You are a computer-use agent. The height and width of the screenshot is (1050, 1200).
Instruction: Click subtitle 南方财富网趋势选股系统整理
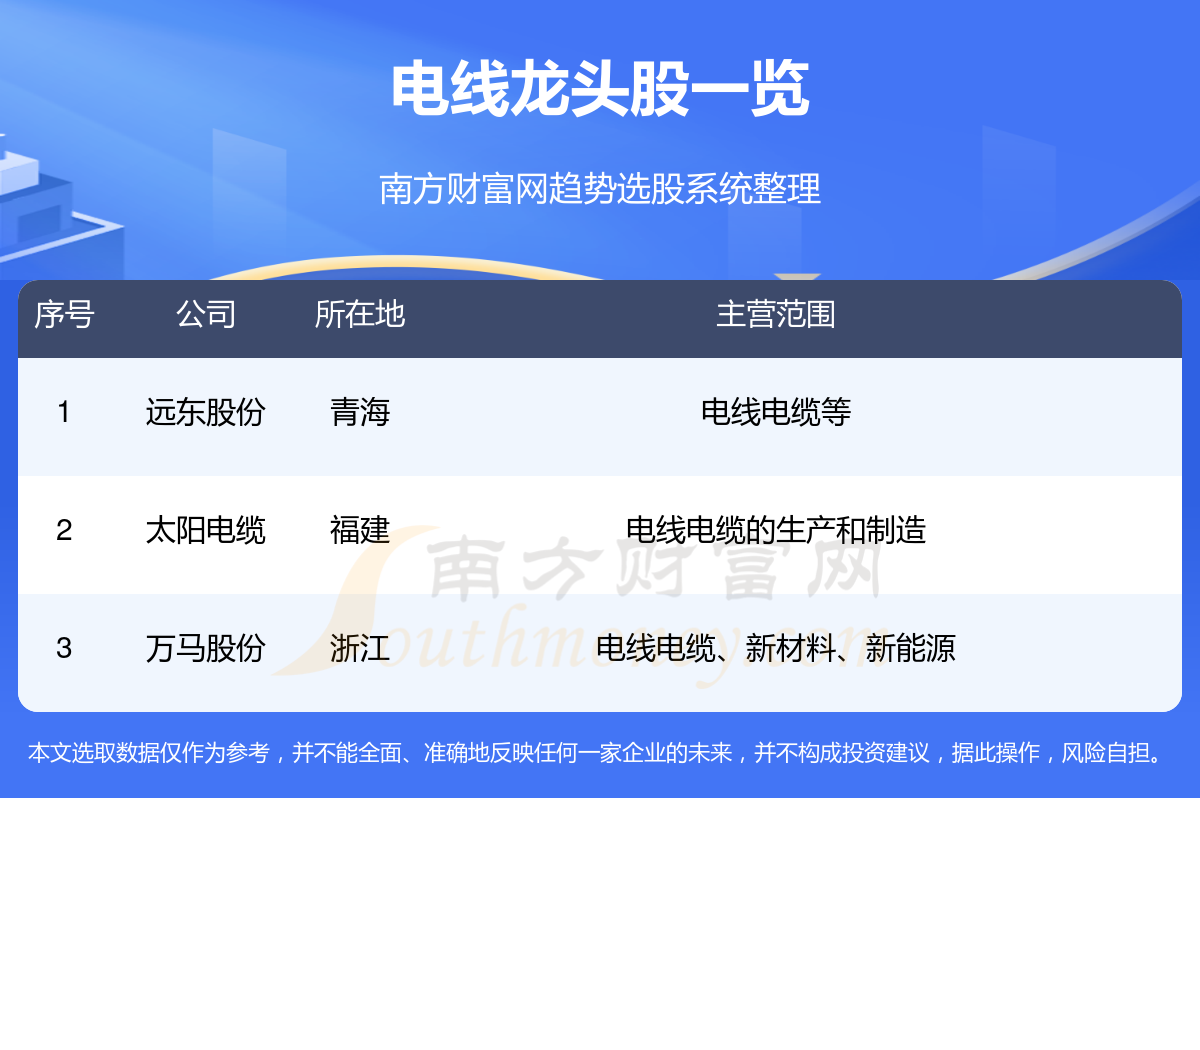pyautogui.click(x=600, y=188)
